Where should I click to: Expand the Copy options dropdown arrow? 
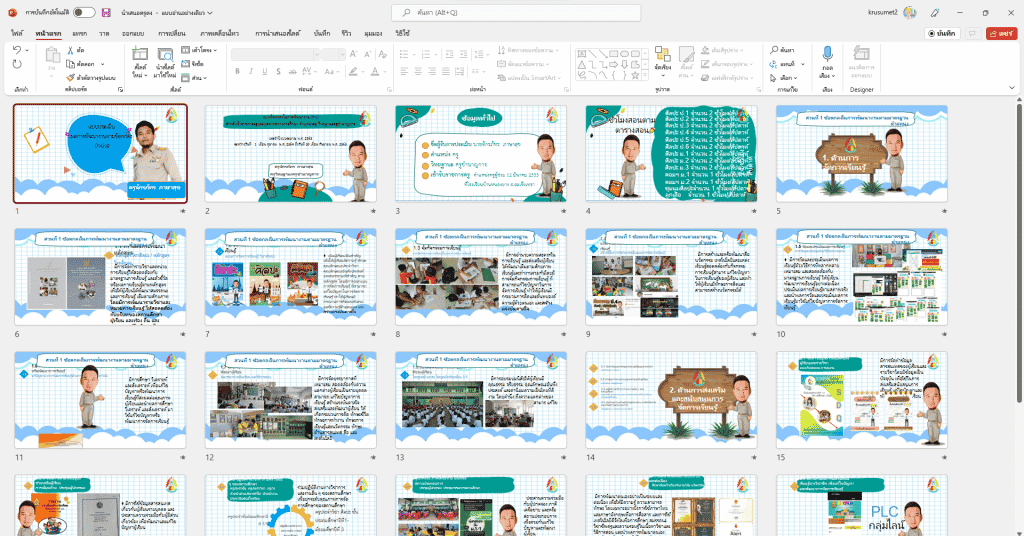coord(103,64)
